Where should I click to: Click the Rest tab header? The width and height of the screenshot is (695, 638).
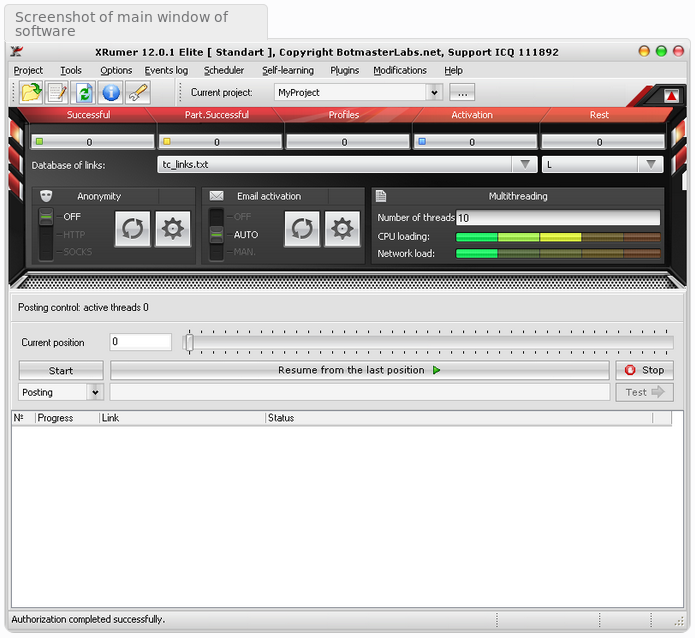[x=599, y=115]
